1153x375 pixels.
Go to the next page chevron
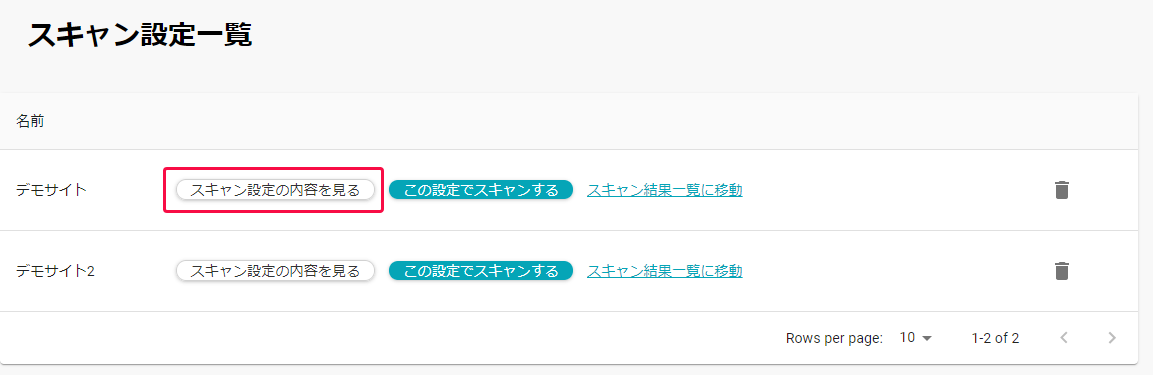coord(1112,338)
